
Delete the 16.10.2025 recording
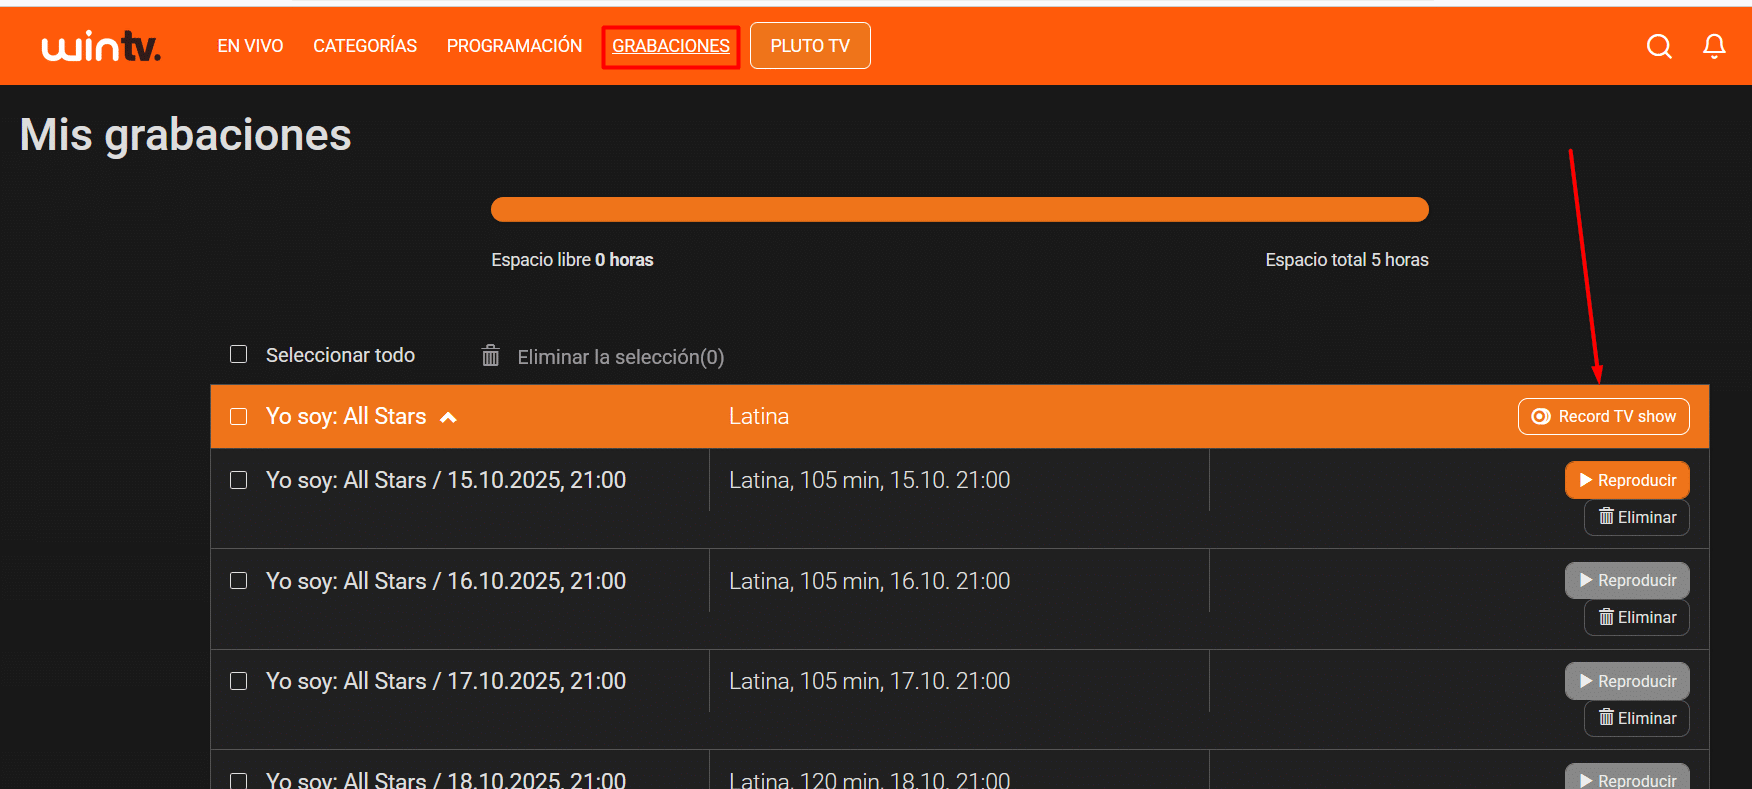(x=1636, y=617)
